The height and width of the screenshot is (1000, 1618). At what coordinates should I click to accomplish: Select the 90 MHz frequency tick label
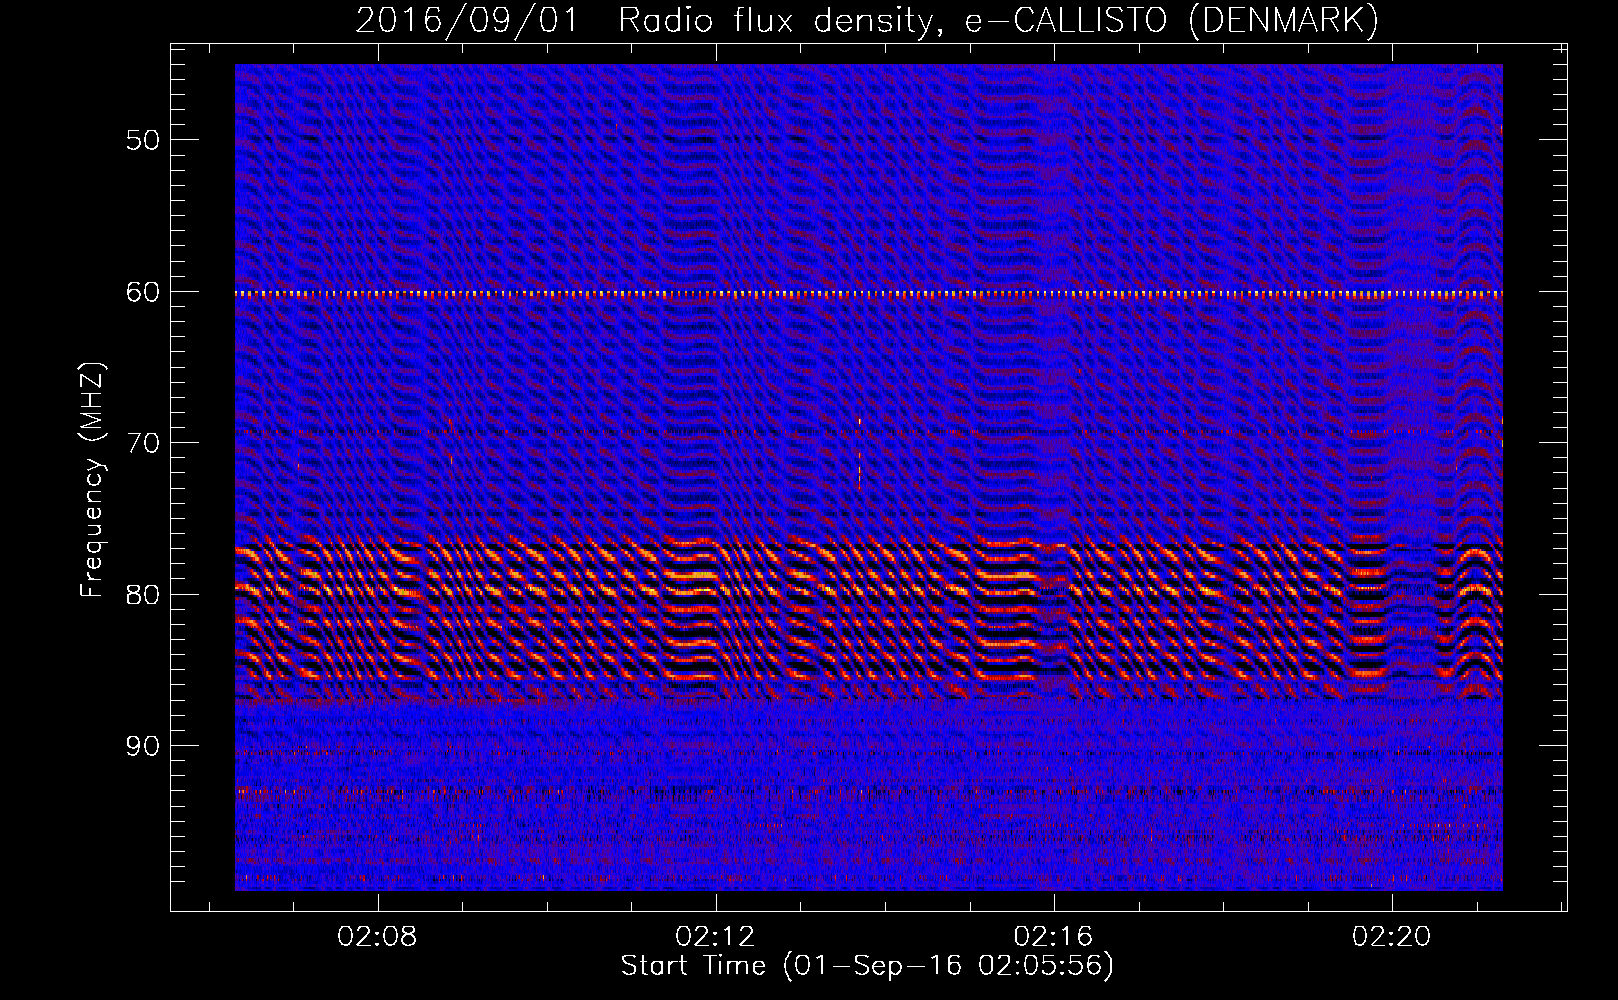coord(143,746)
